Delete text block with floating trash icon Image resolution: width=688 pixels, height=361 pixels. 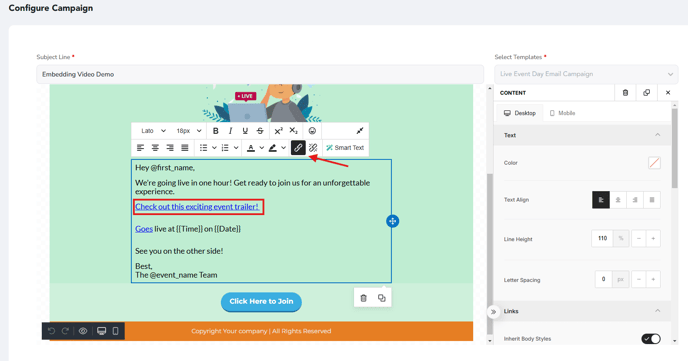363,298
